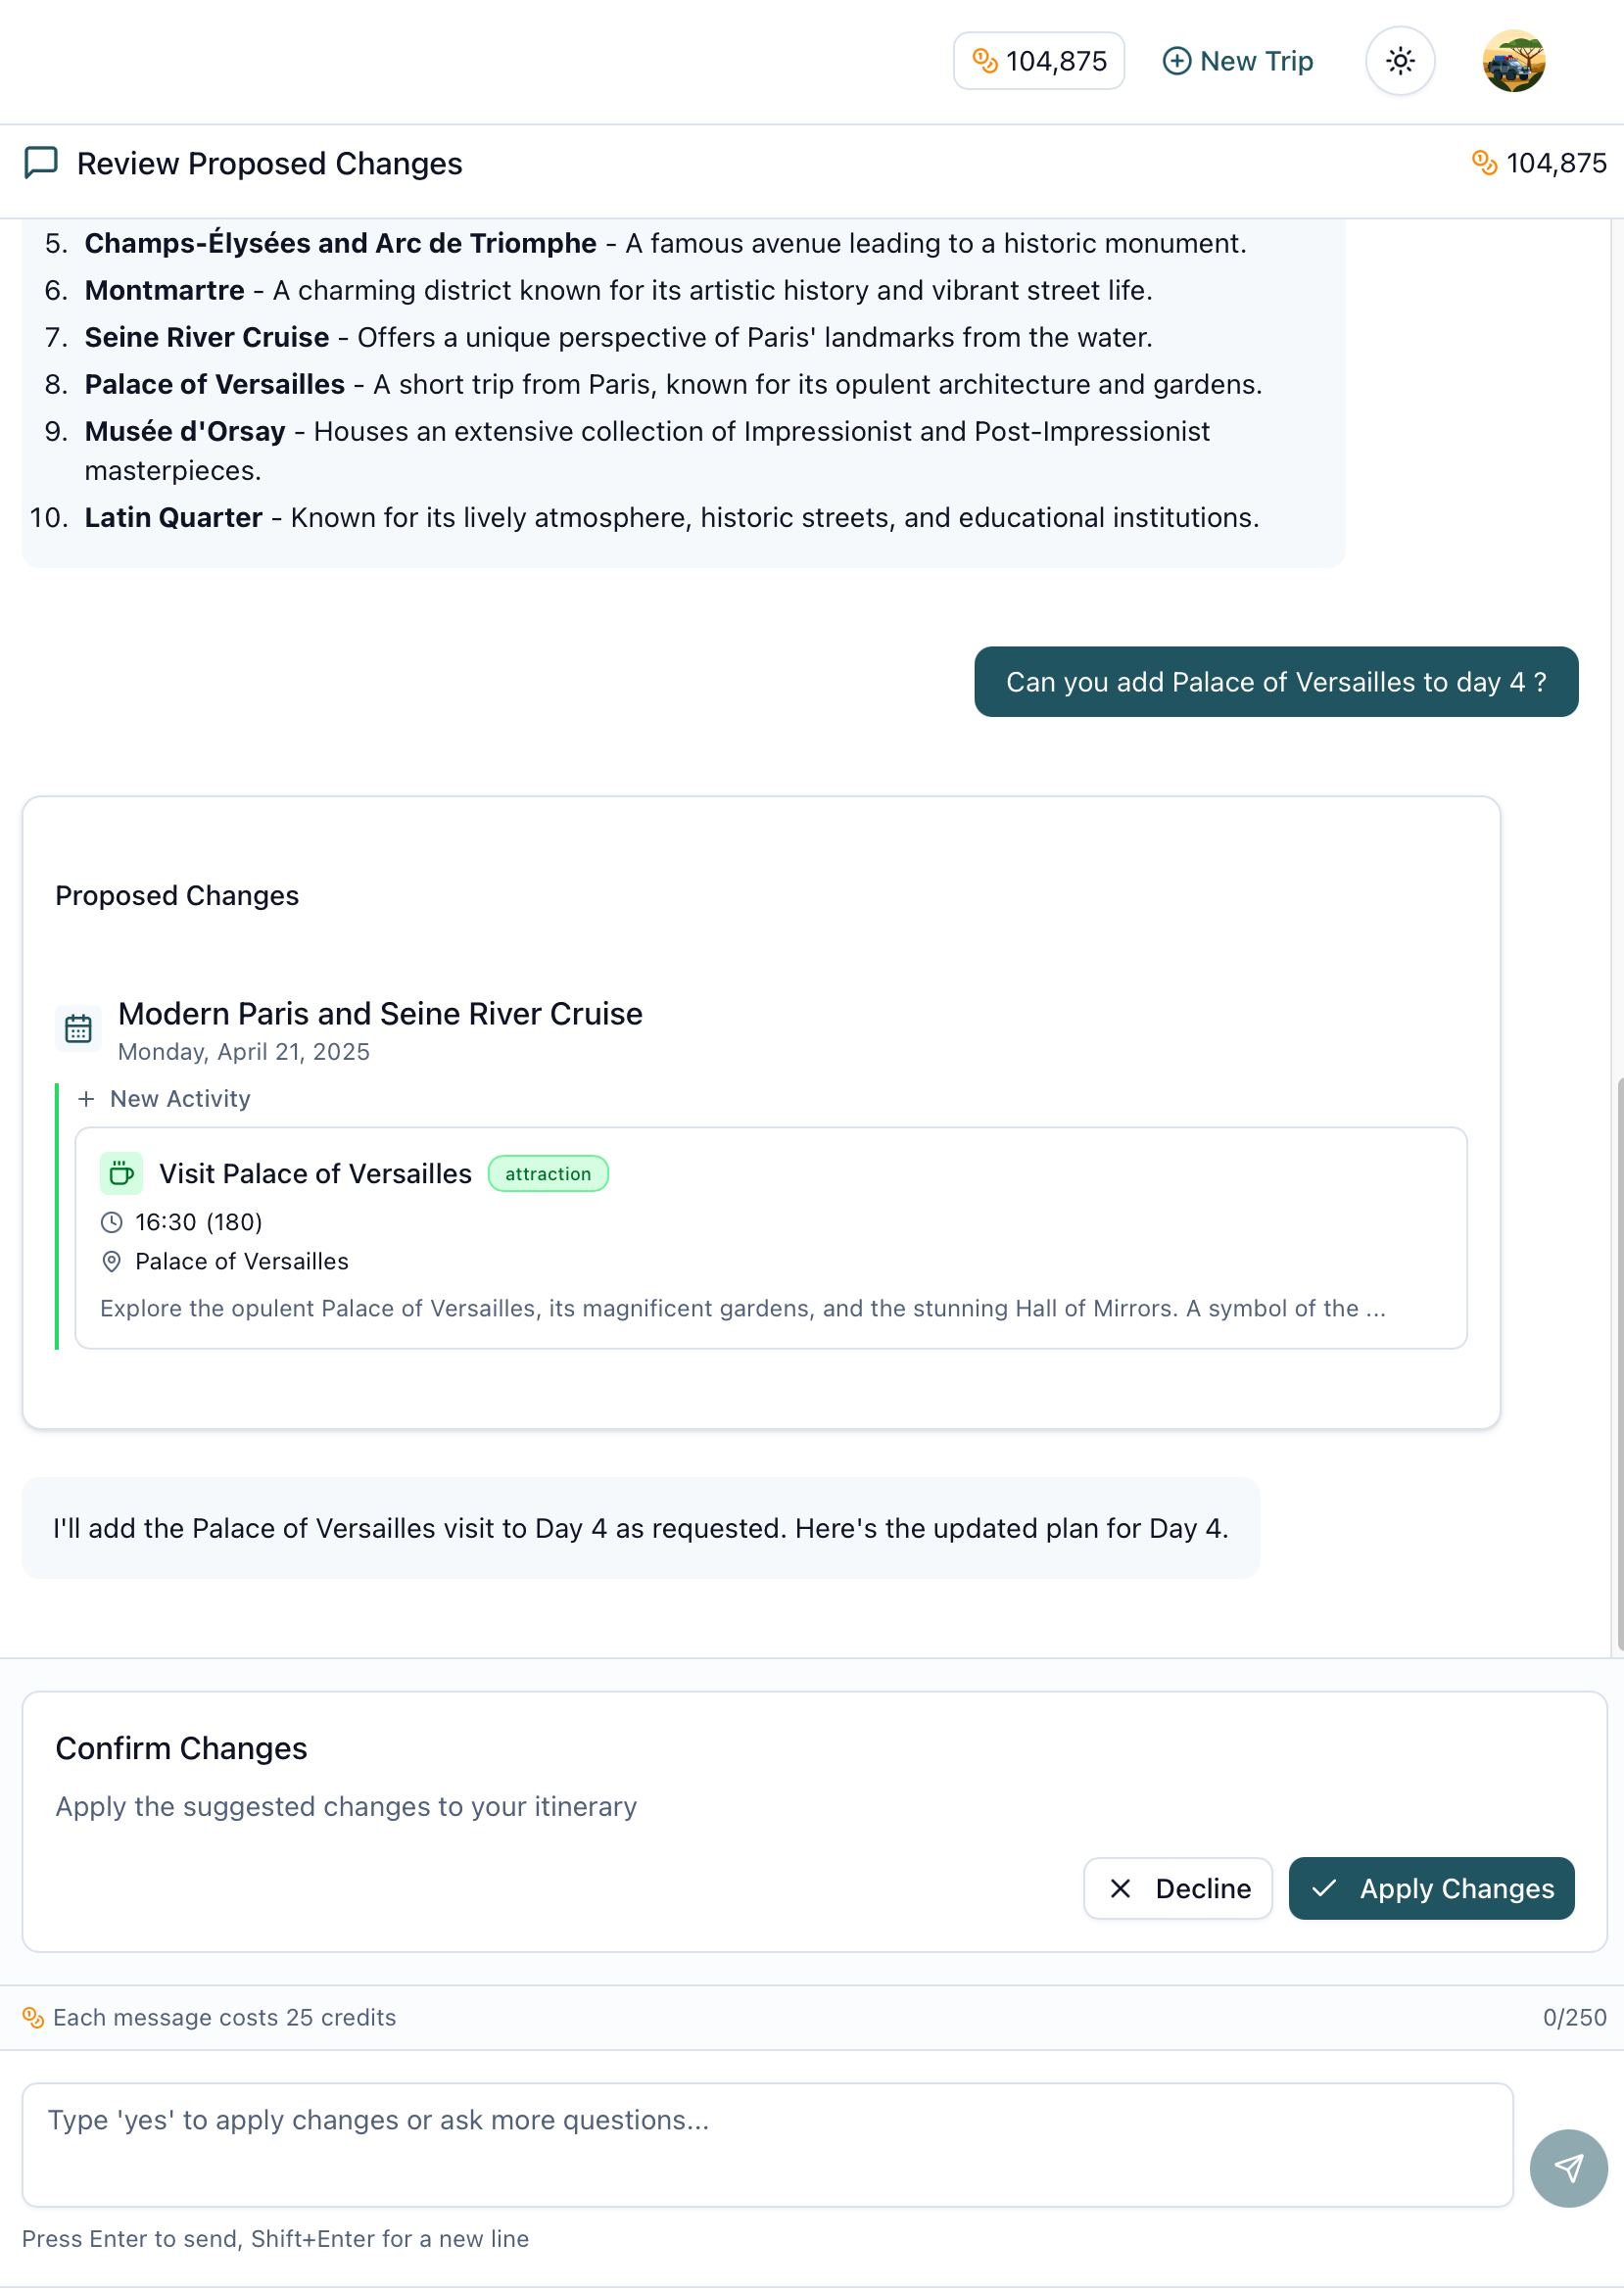Click the credits coin icon in header
Viewport: 1624px width, 2290px height.
tap(985, 61)
